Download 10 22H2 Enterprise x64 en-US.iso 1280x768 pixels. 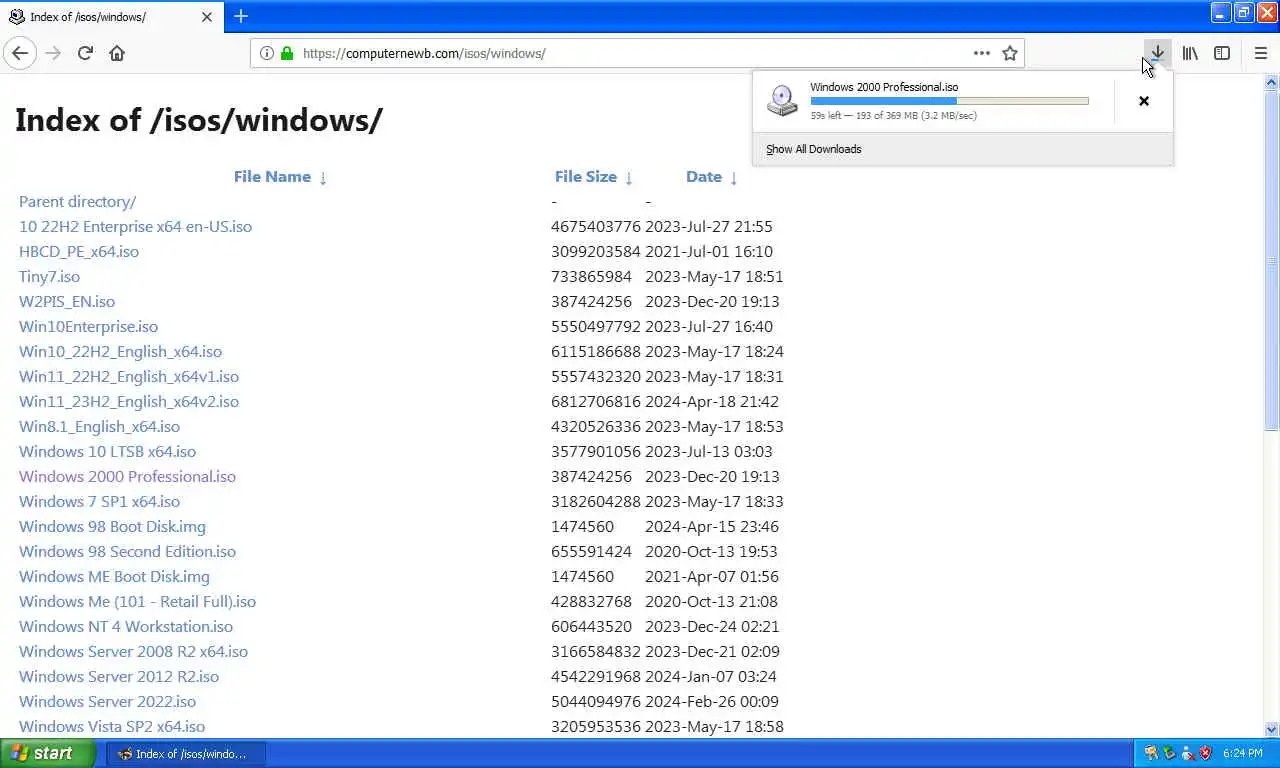pyautogui.click(x=135, y=226)
